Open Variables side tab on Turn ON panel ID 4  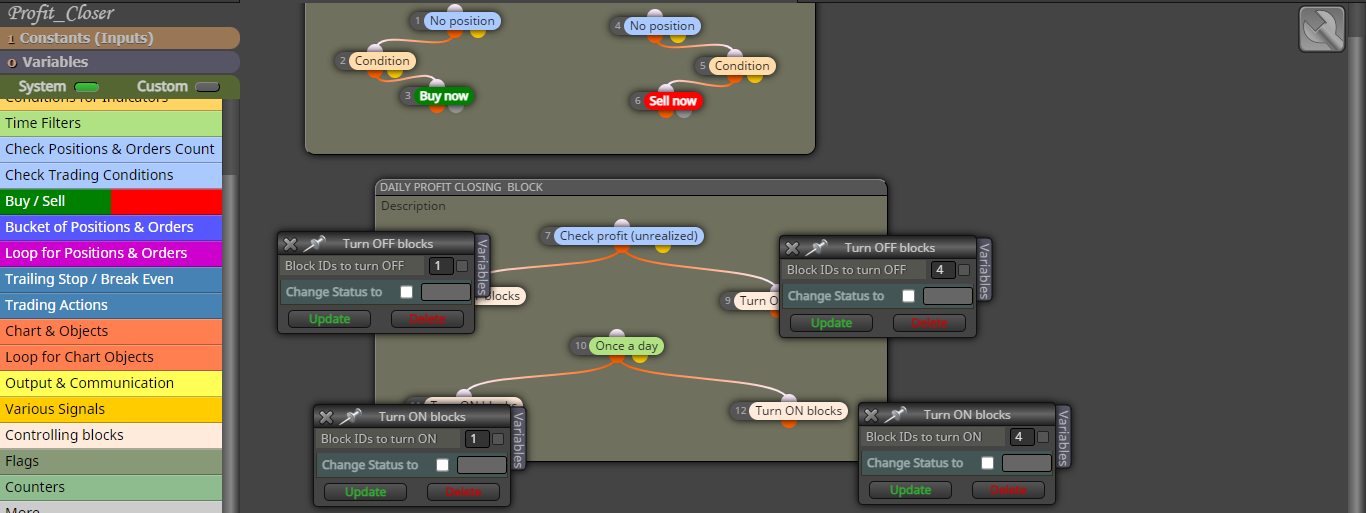tap(1064, 436)
